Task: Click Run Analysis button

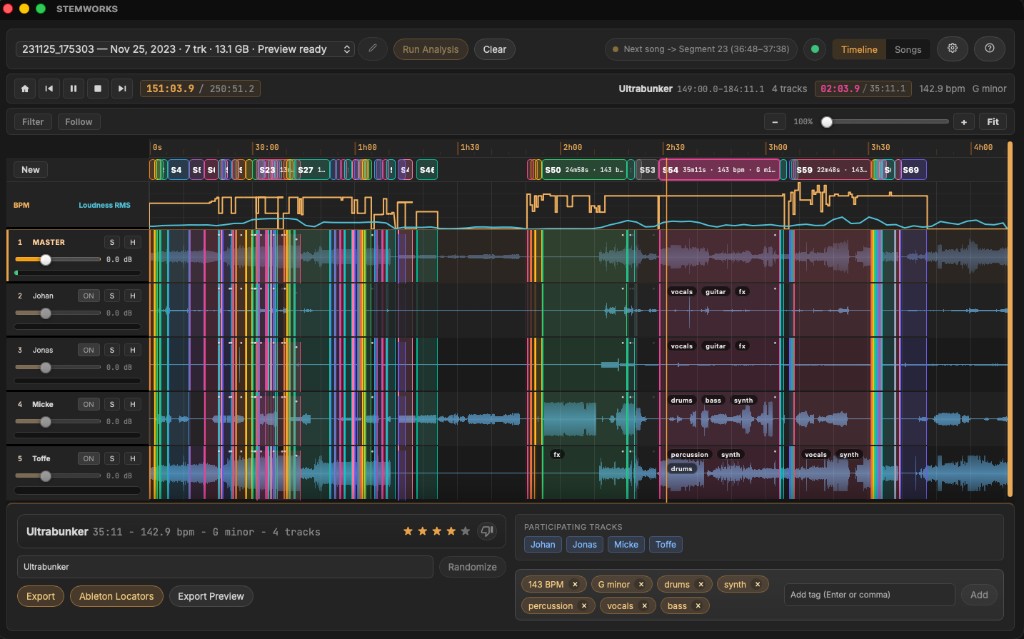Action: [x=430, y=49]
